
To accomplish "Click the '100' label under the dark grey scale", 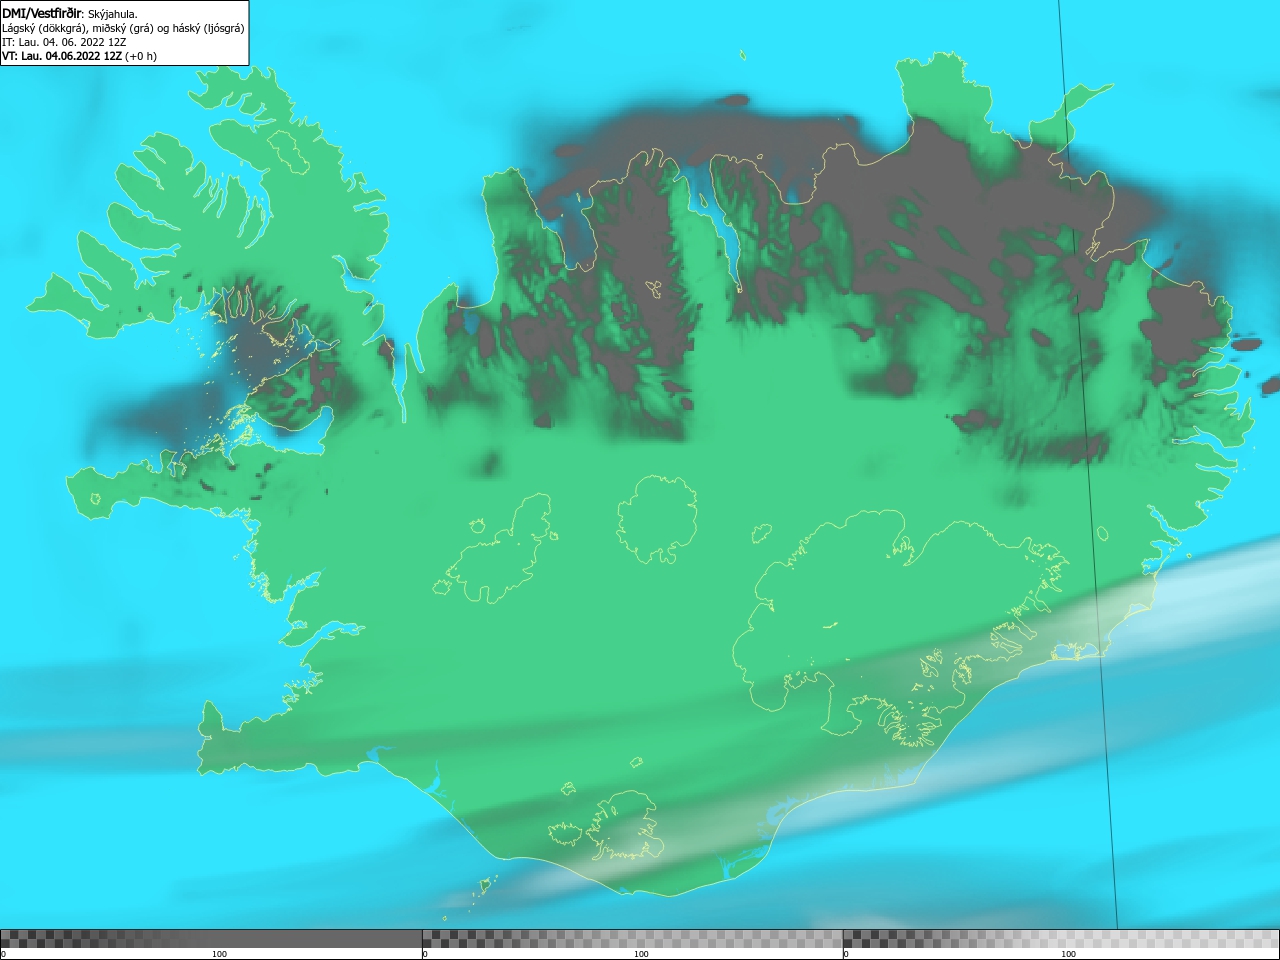I will click(219, 954).
